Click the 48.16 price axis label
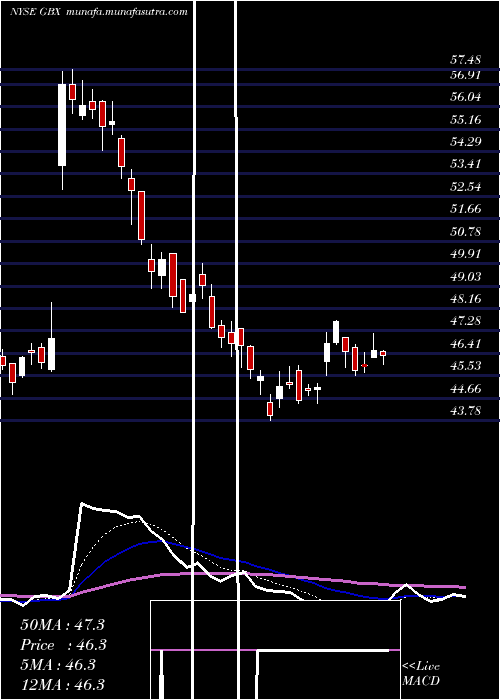This screenshot has height=700, width=500. [465, 299]
